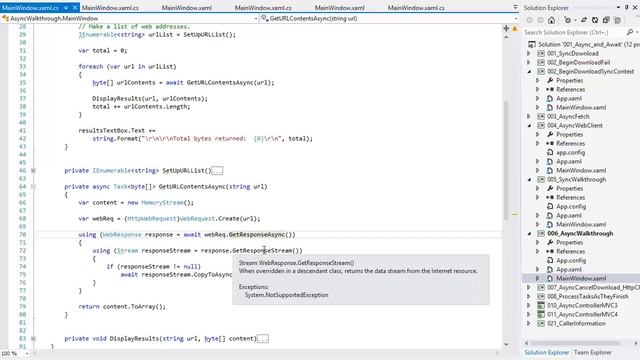Collapse the 005_SyncWalkthrough project
Image resolution: width=640 pixels, height=360 pixels.
(529, 180)
